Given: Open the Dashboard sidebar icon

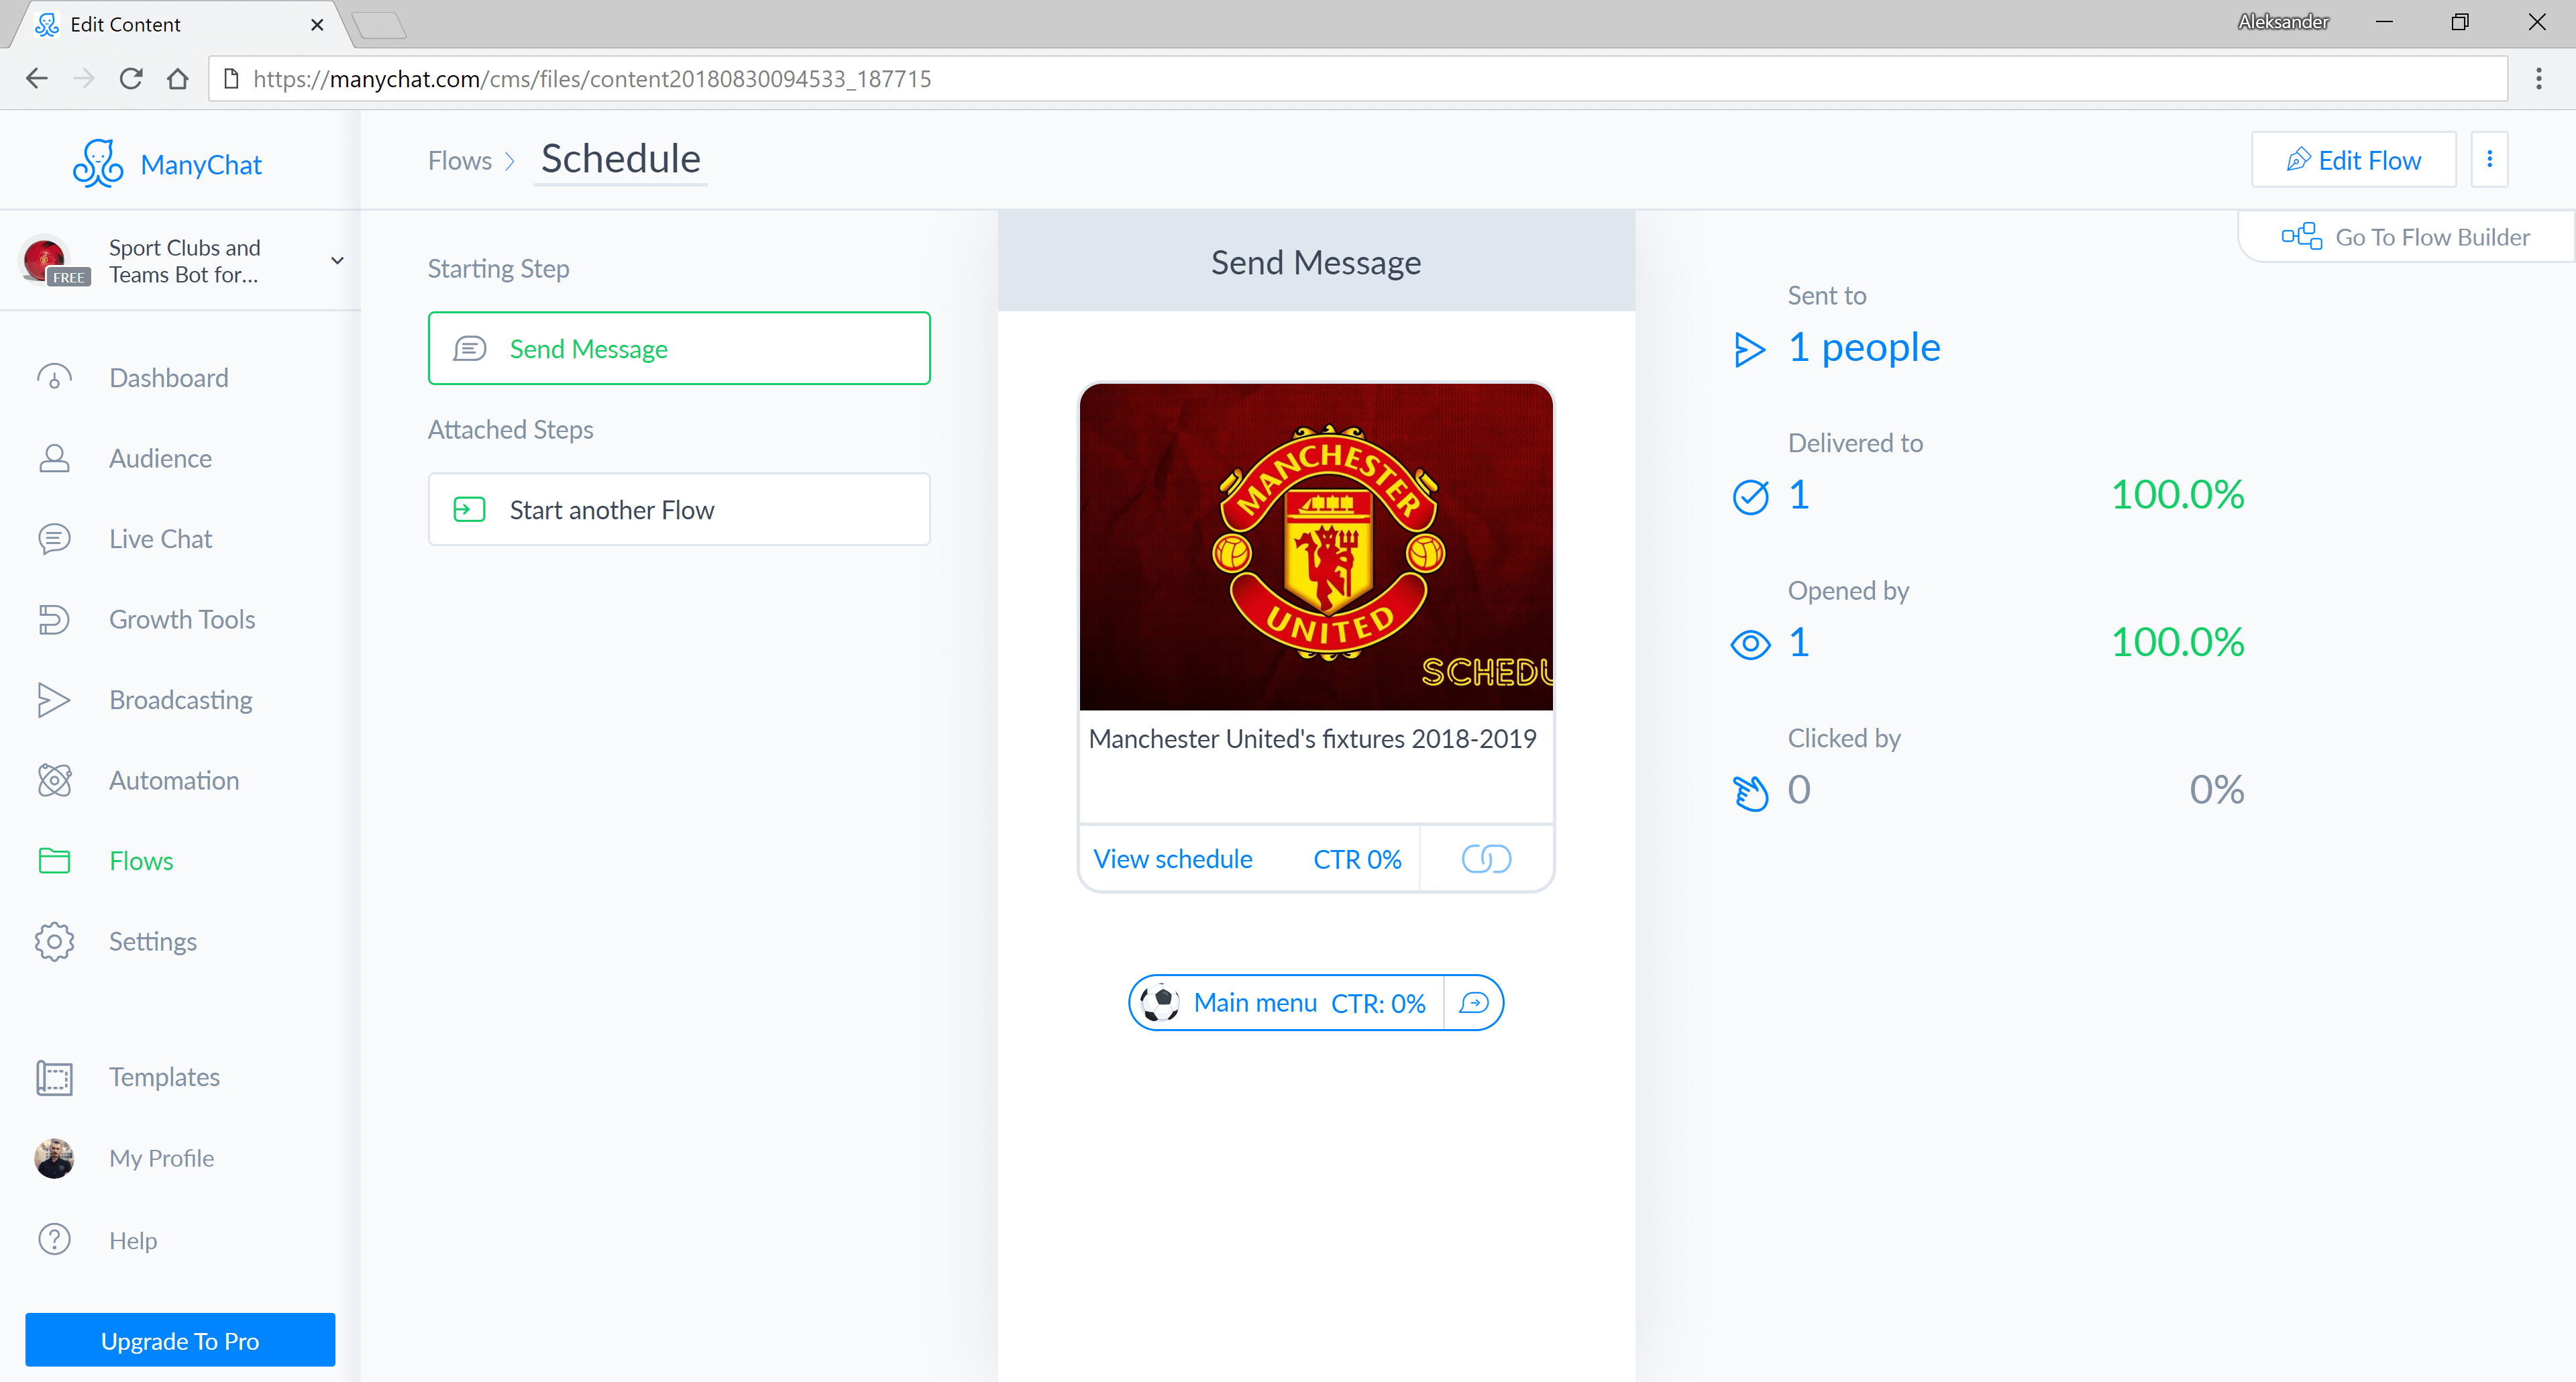Looking at the screenshot, I should [54, 378].
